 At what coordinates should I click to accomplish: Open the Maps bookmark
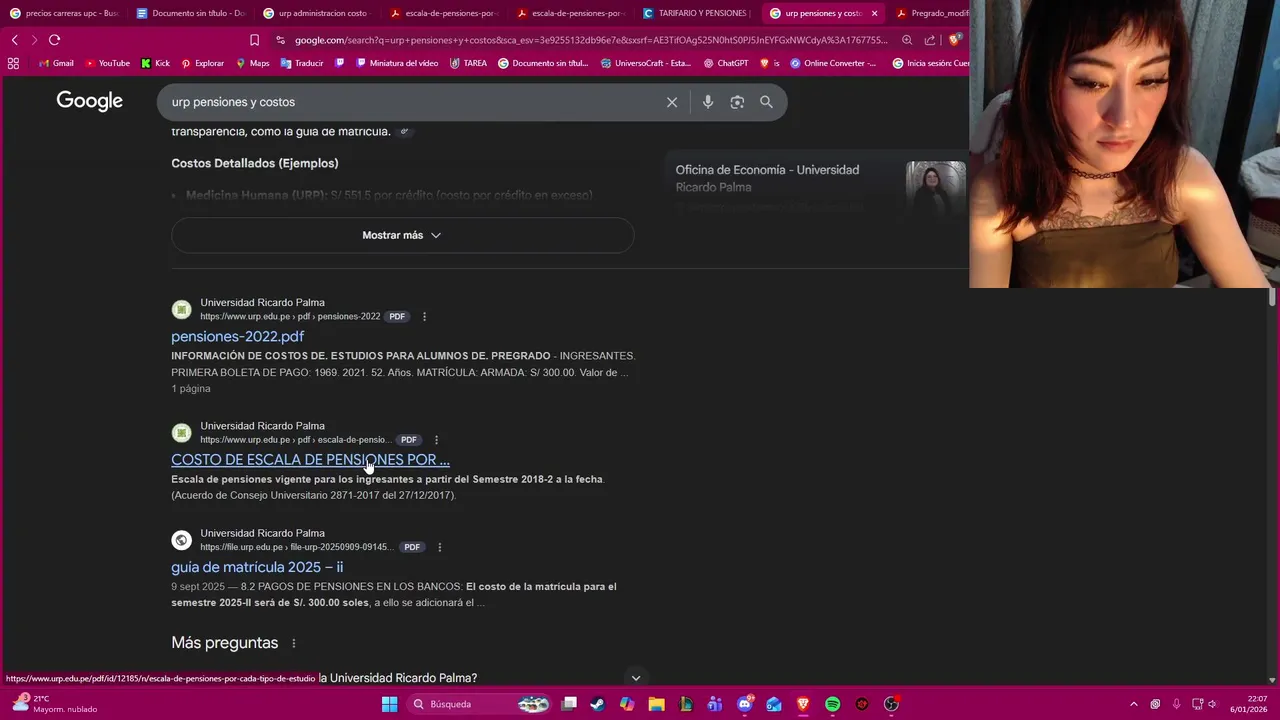[253, 63]
